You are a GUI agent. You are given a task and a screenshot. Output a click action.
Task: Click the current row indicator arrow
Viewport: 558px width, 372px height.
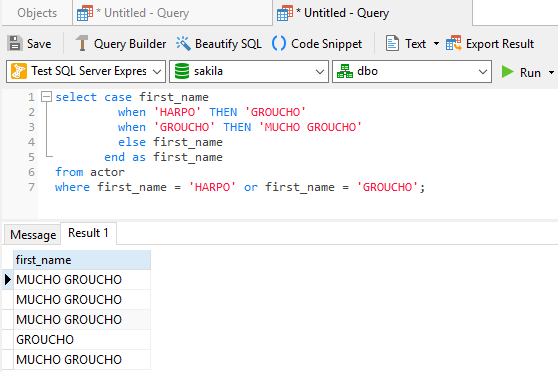[7, 279]
